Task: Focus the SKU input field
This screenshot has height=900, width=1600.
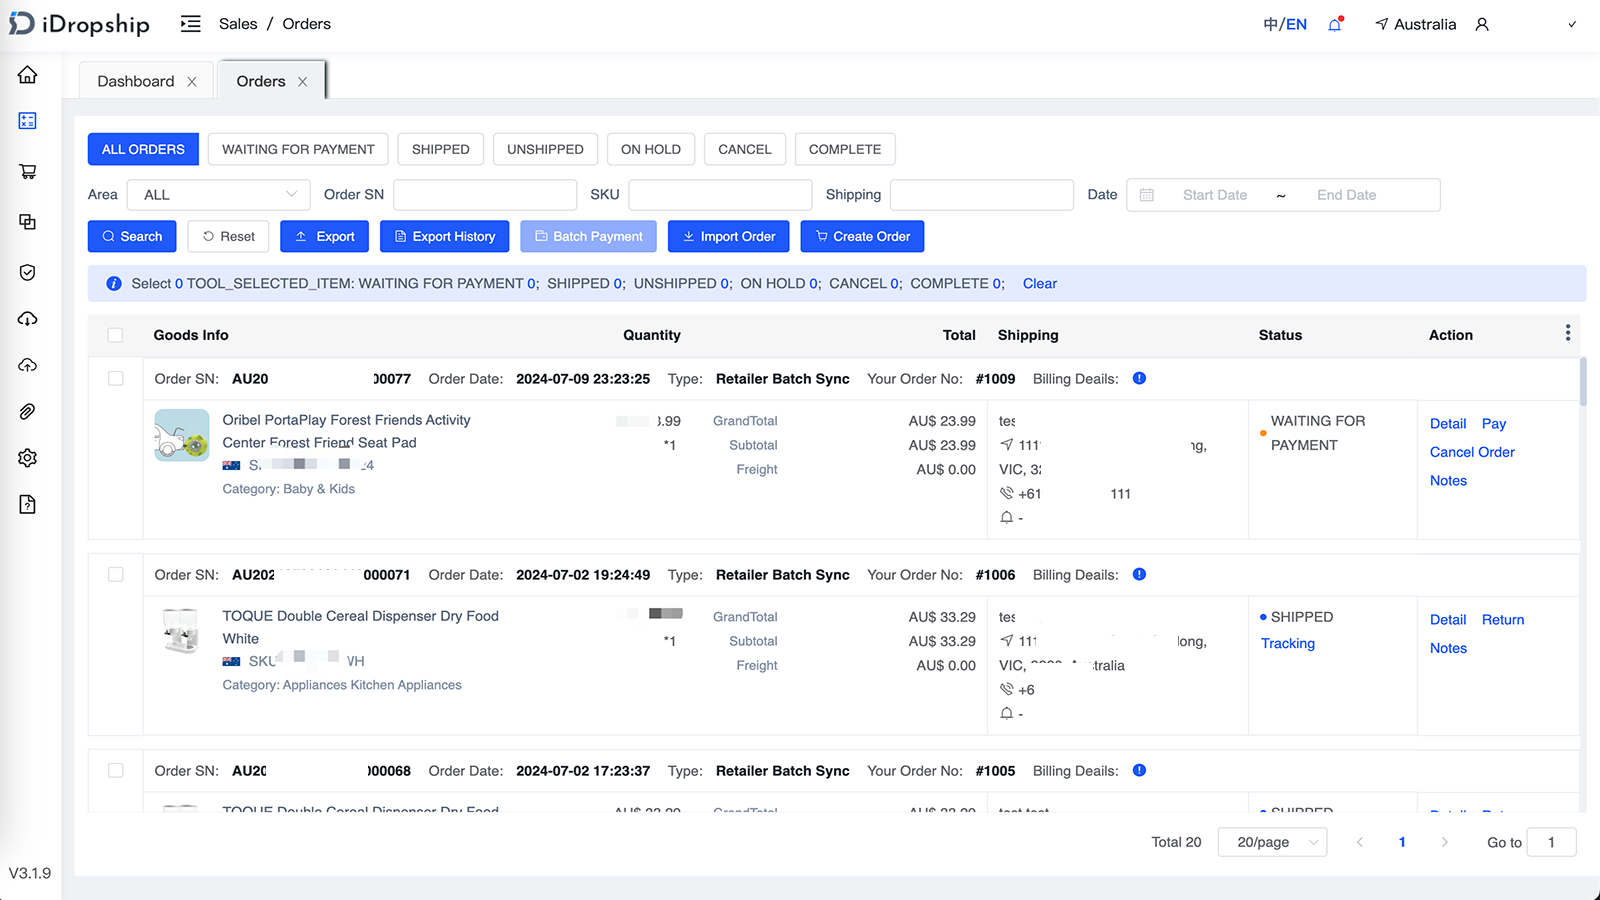Action: [x=720, y=195]
